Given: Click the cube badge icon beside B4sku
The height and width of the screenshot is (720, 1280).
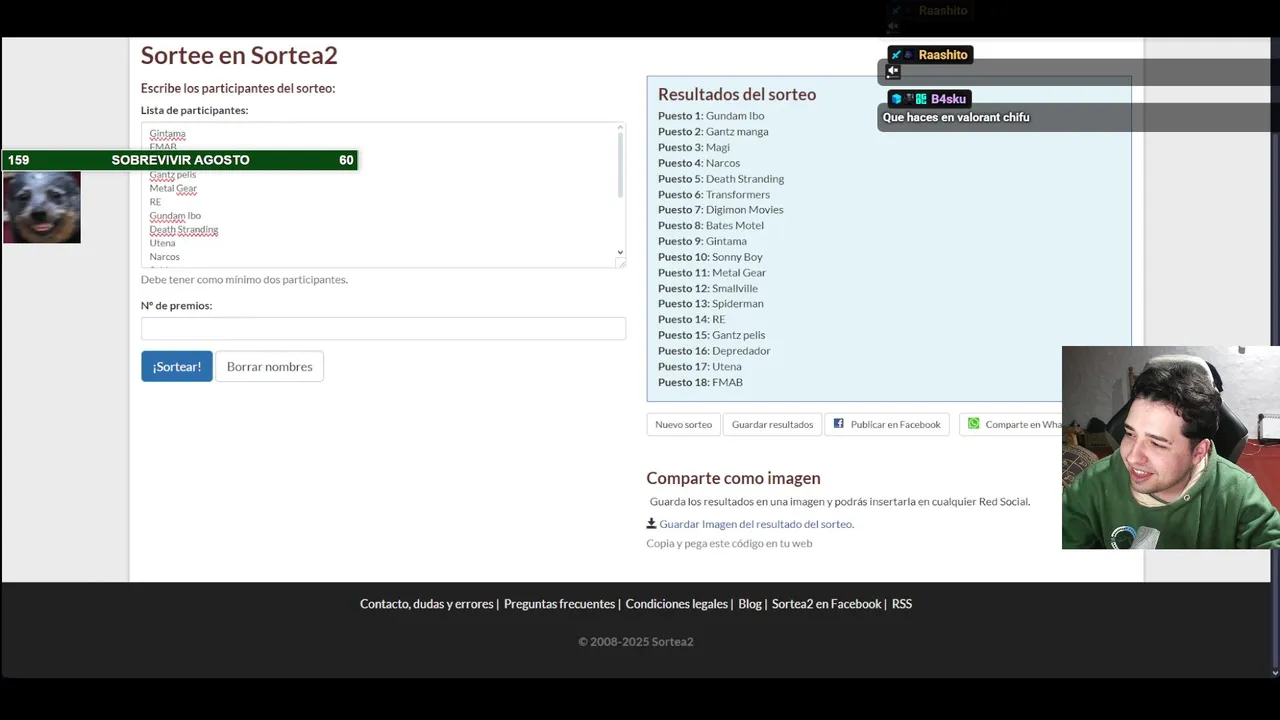Looking at the screenshot, I should coord(896,99).
